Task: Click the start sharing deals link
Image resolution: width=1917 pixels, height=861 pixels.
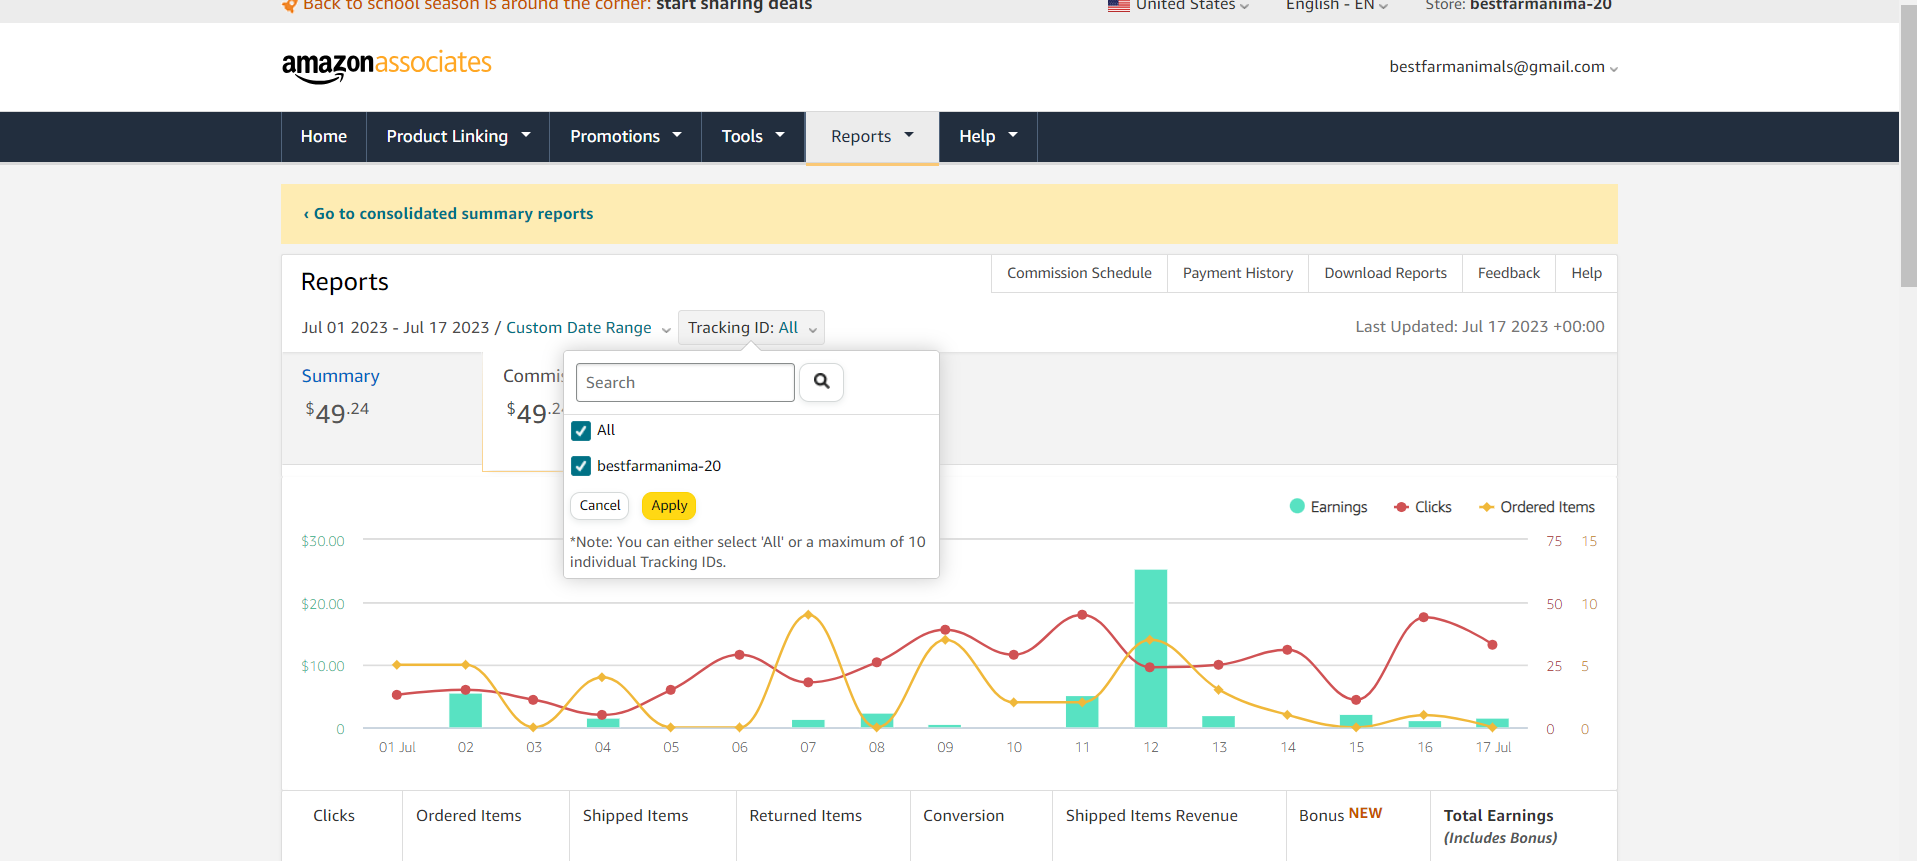Action: tap(734, 5)
